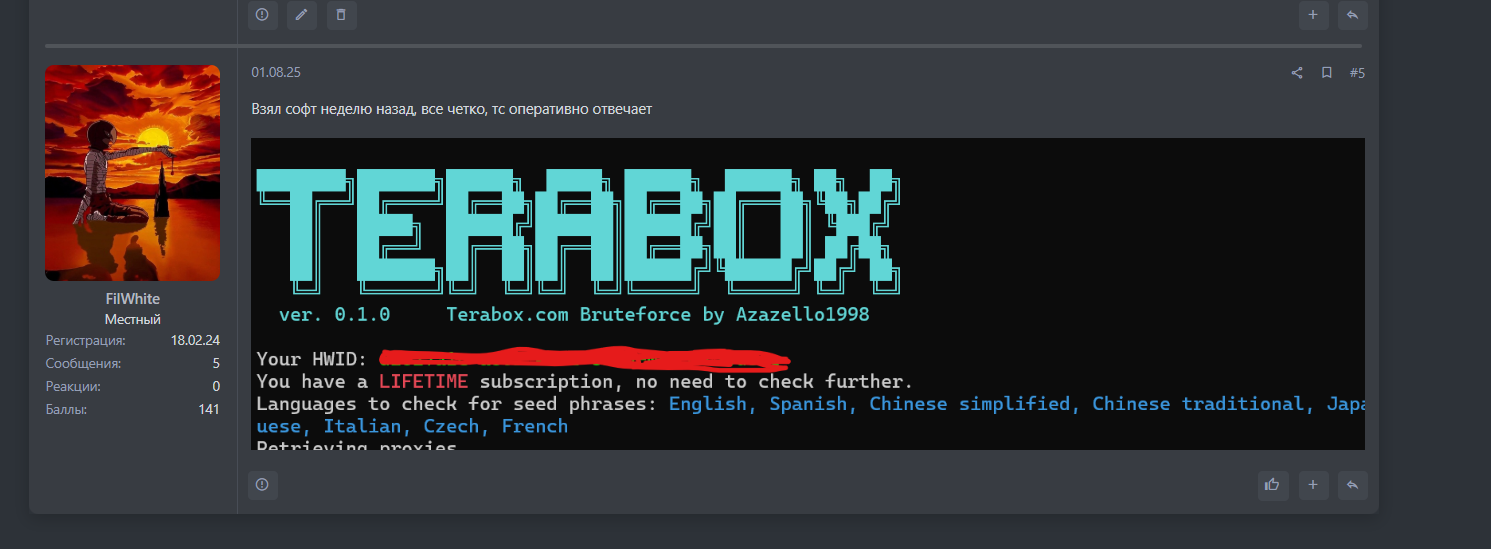Click the pencil edit icon in the upper post
The image size is (1491, 549).
[301, 15]
